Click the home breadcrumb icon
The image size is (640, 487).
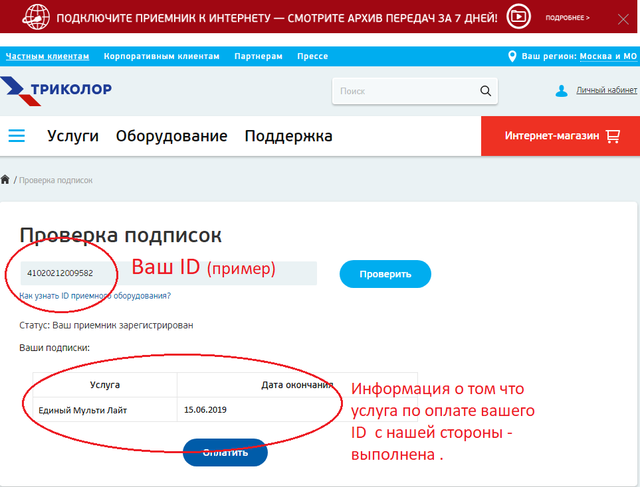tap(6, 180)
